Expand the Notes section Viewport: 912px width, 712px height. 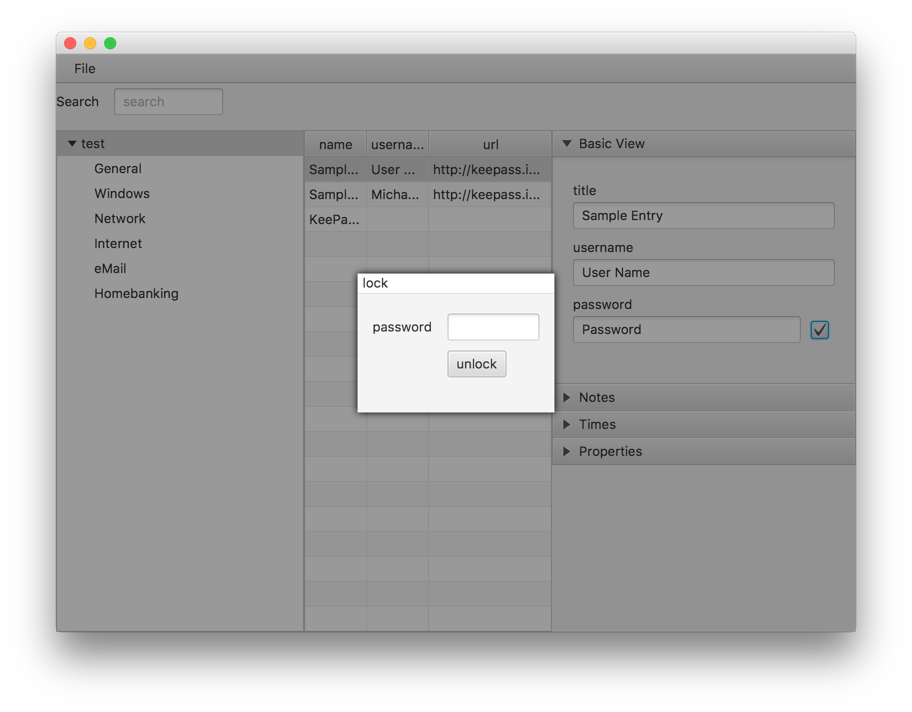[567, 398]
